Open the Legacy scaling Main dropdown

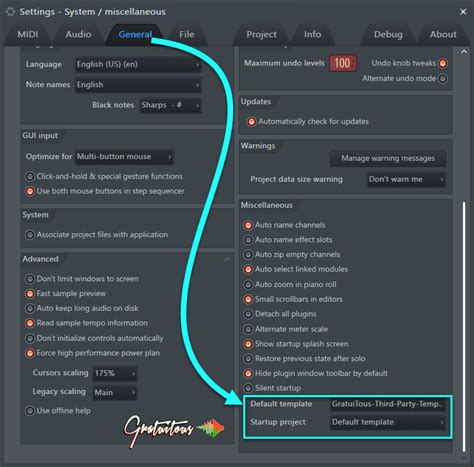point(115,392)
